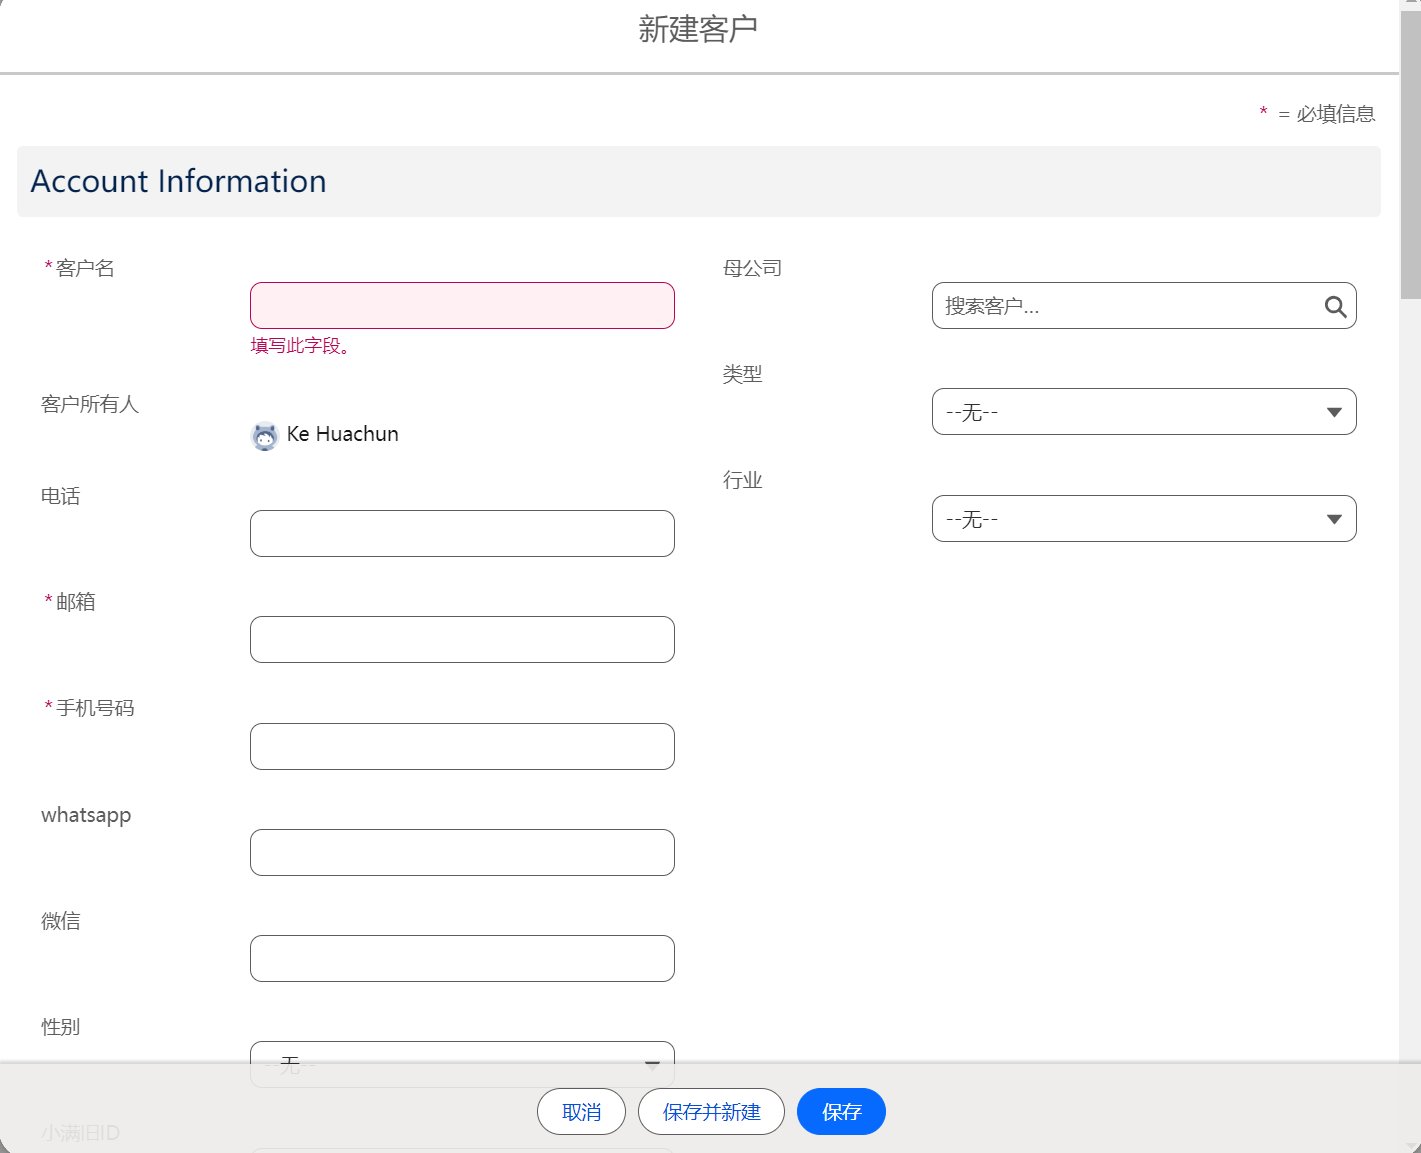Click the blue 保存 button
The height and width of the screenshot is (1153, 1421).
click(841, 1112)
